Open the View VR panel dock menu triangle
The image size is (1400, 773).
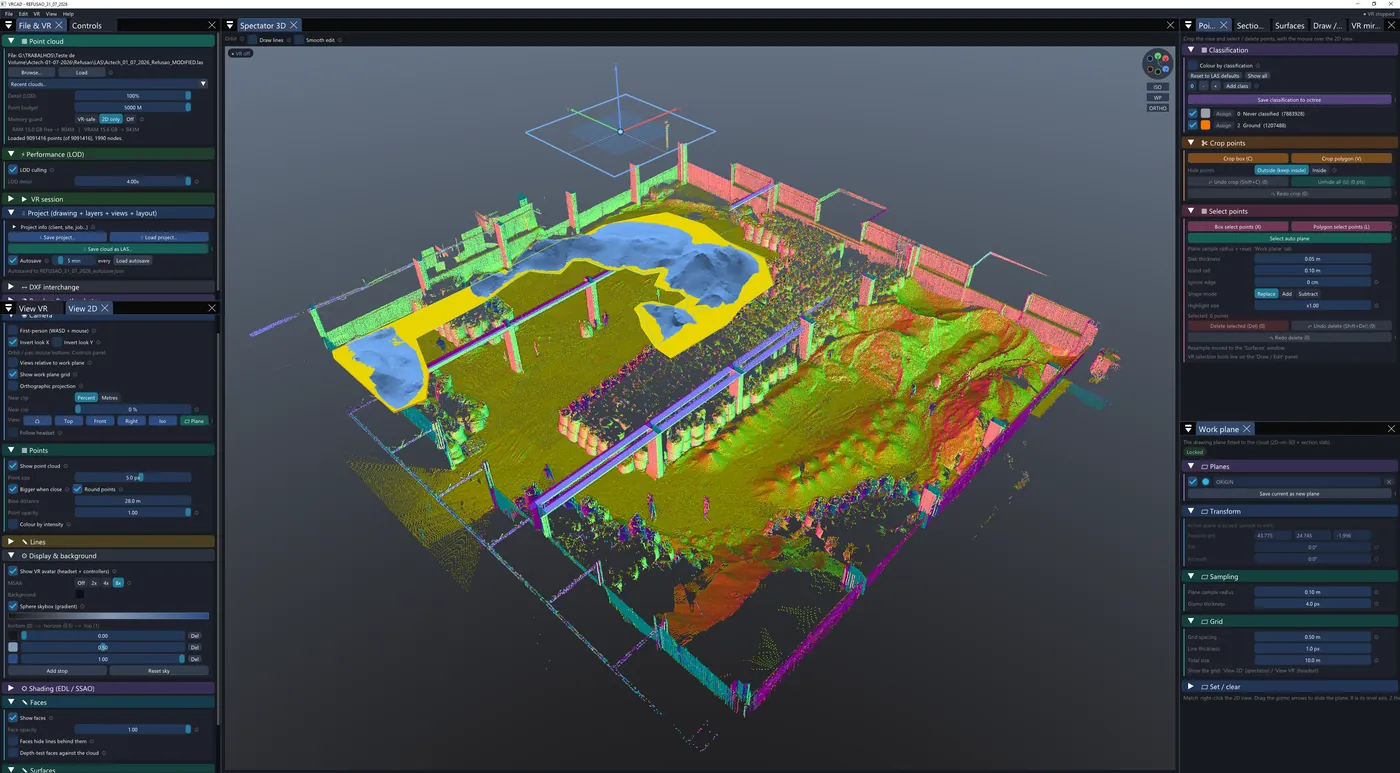click(x=10, y=308)
